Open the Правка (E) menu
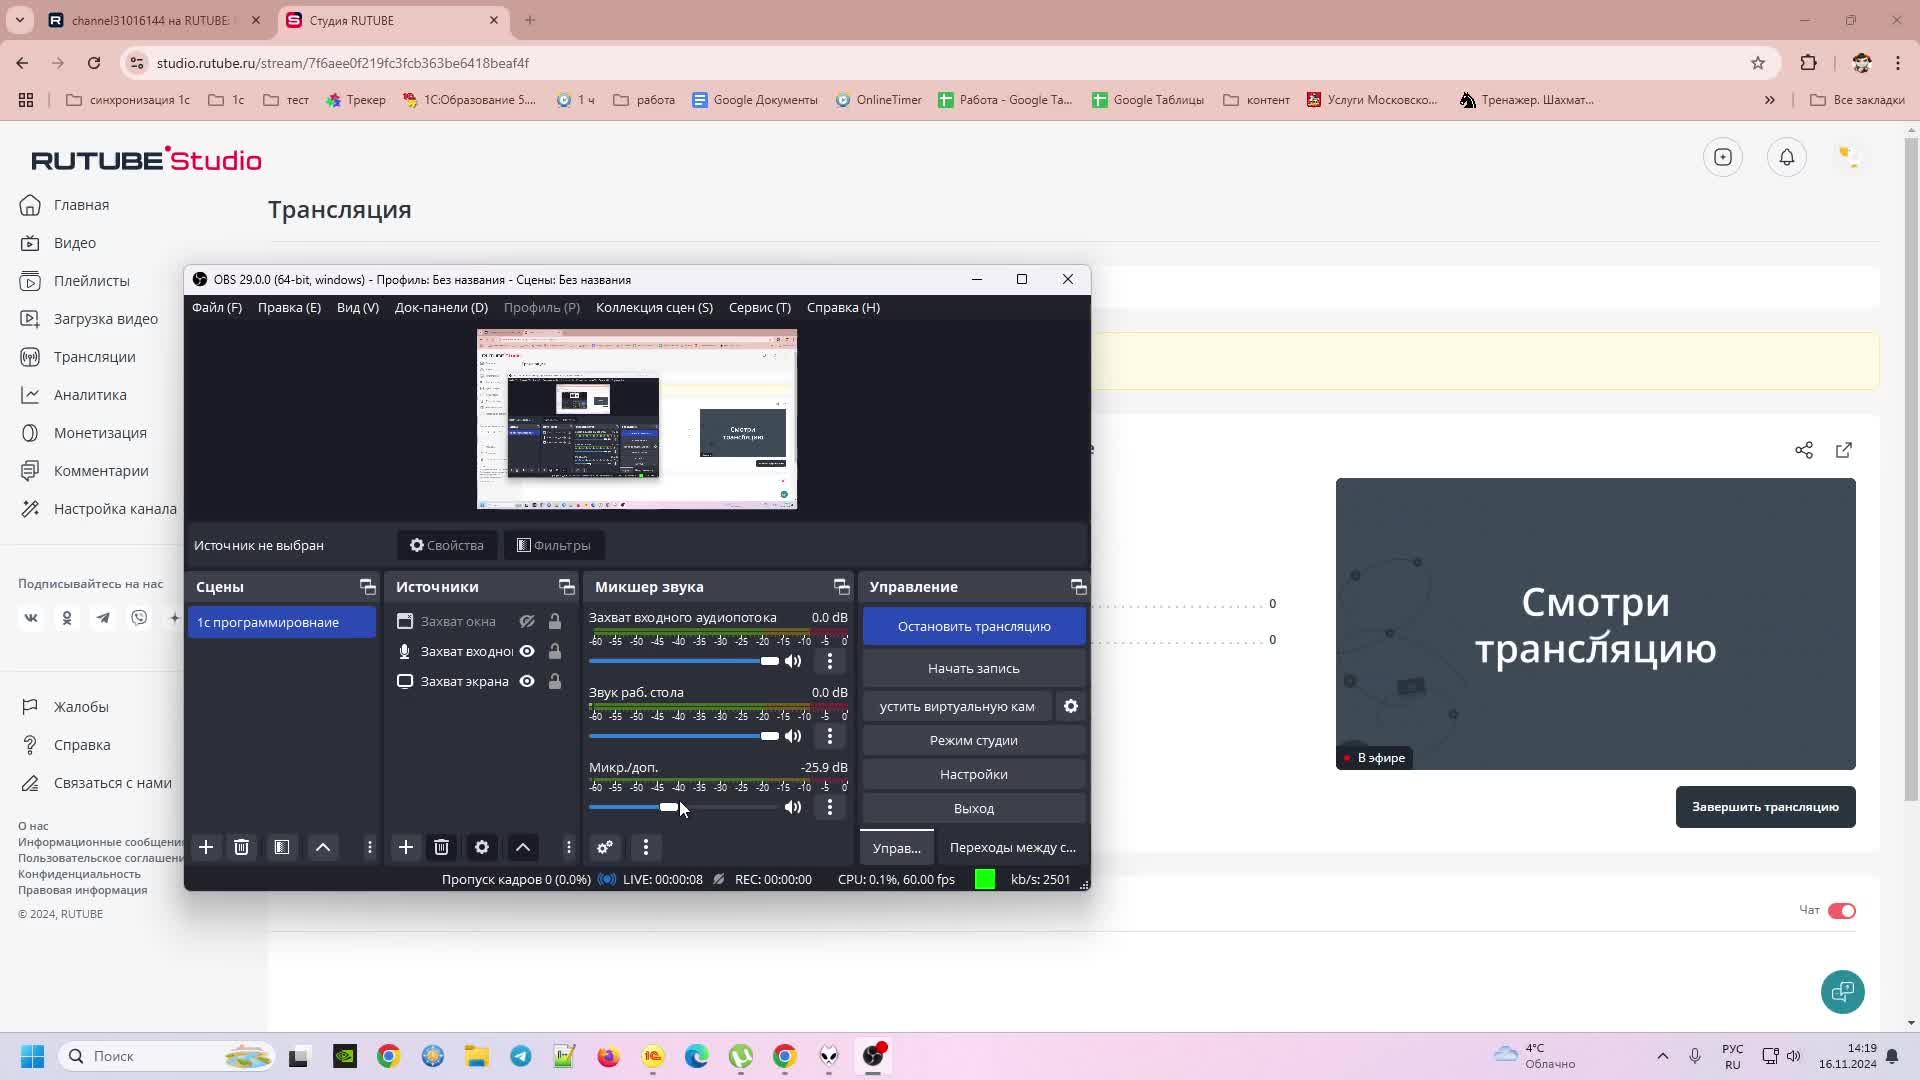This screenshot has height=1080, width=1920. pos(289,307)
